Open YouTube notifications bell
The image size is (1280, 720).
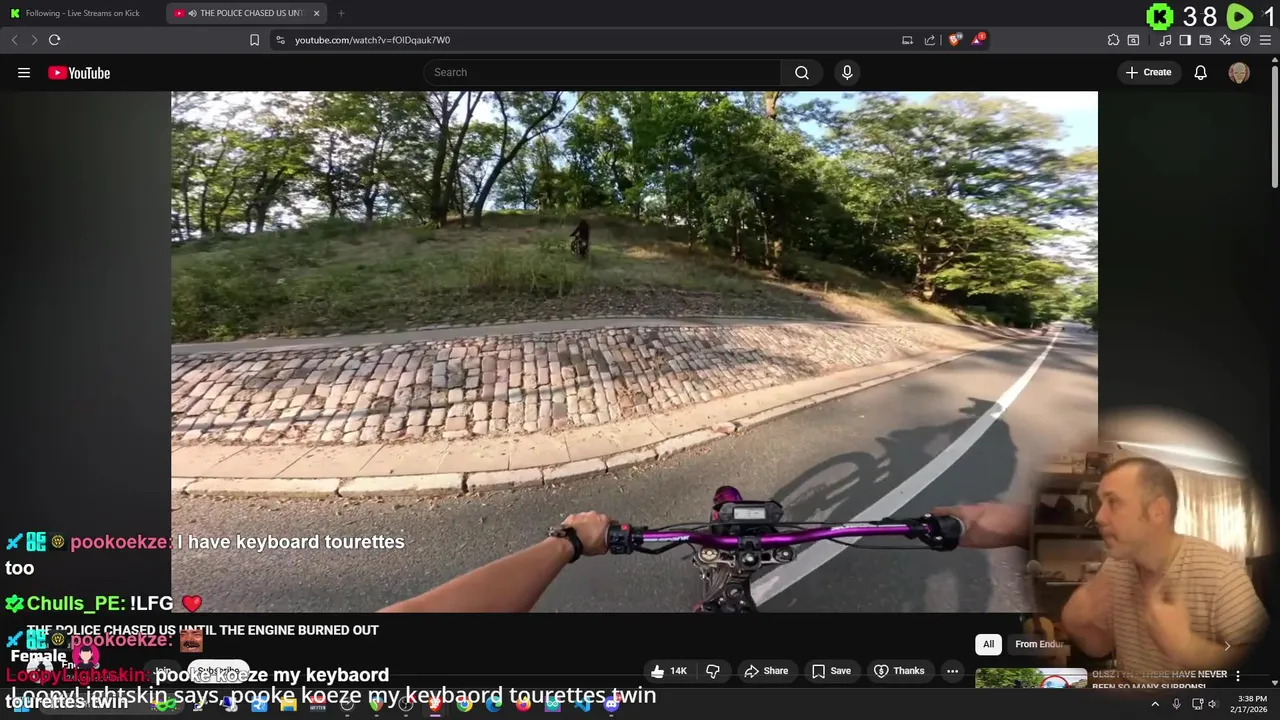pyautogui.click(x=1201, y=72)
